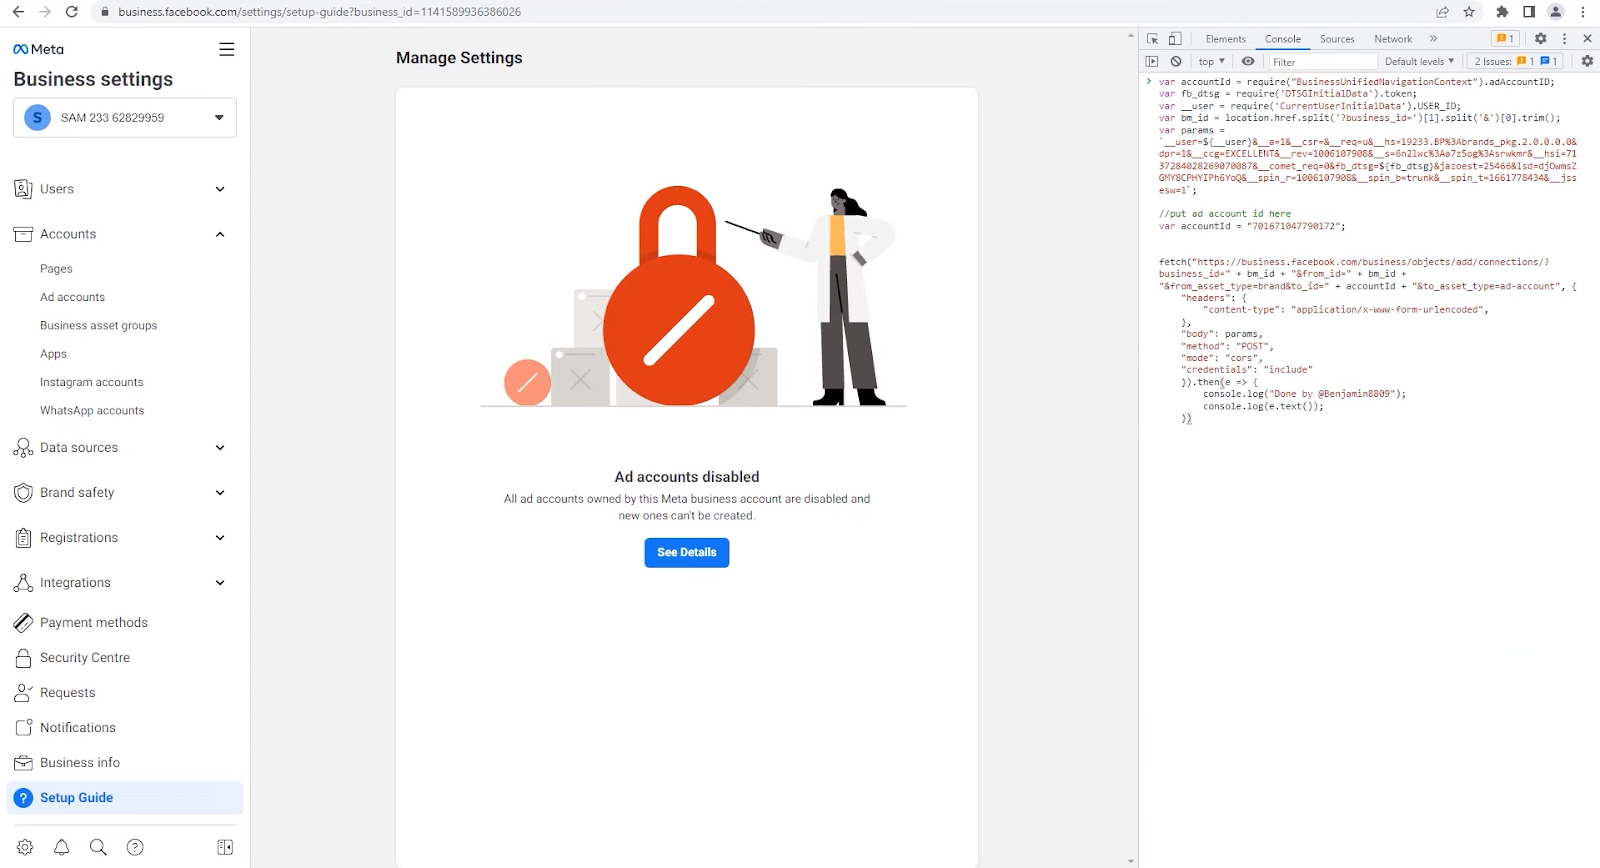Open the top context dropdown

pos(1211,61)
